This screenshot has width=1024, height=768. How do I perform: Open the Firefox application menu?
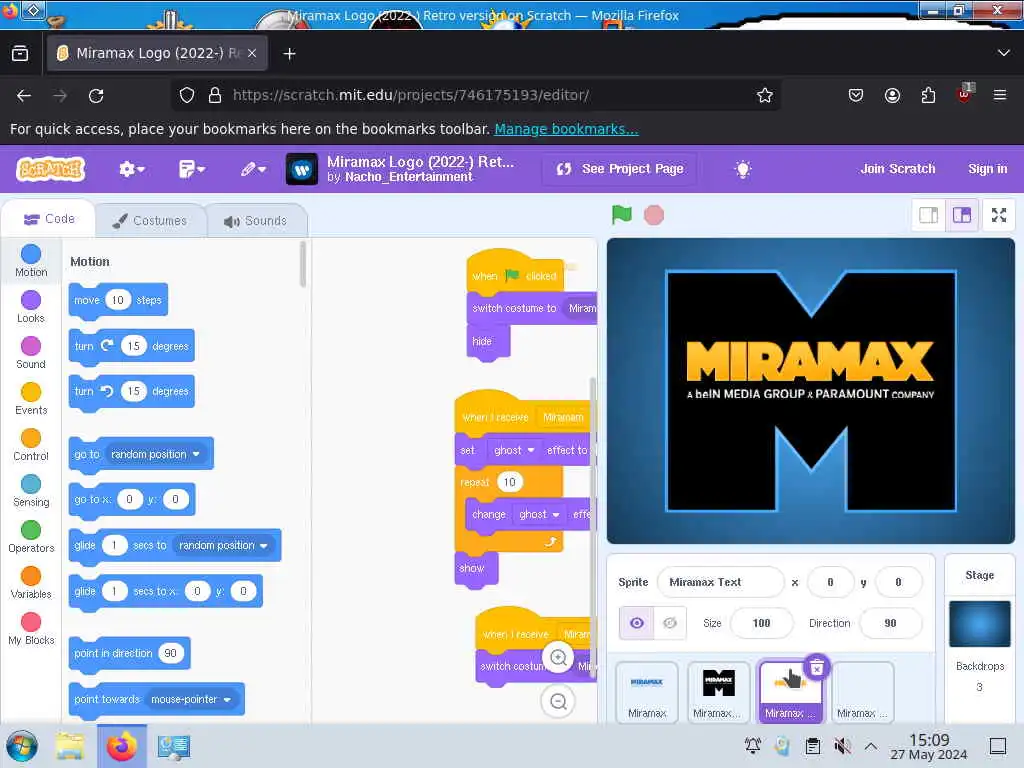999,95
